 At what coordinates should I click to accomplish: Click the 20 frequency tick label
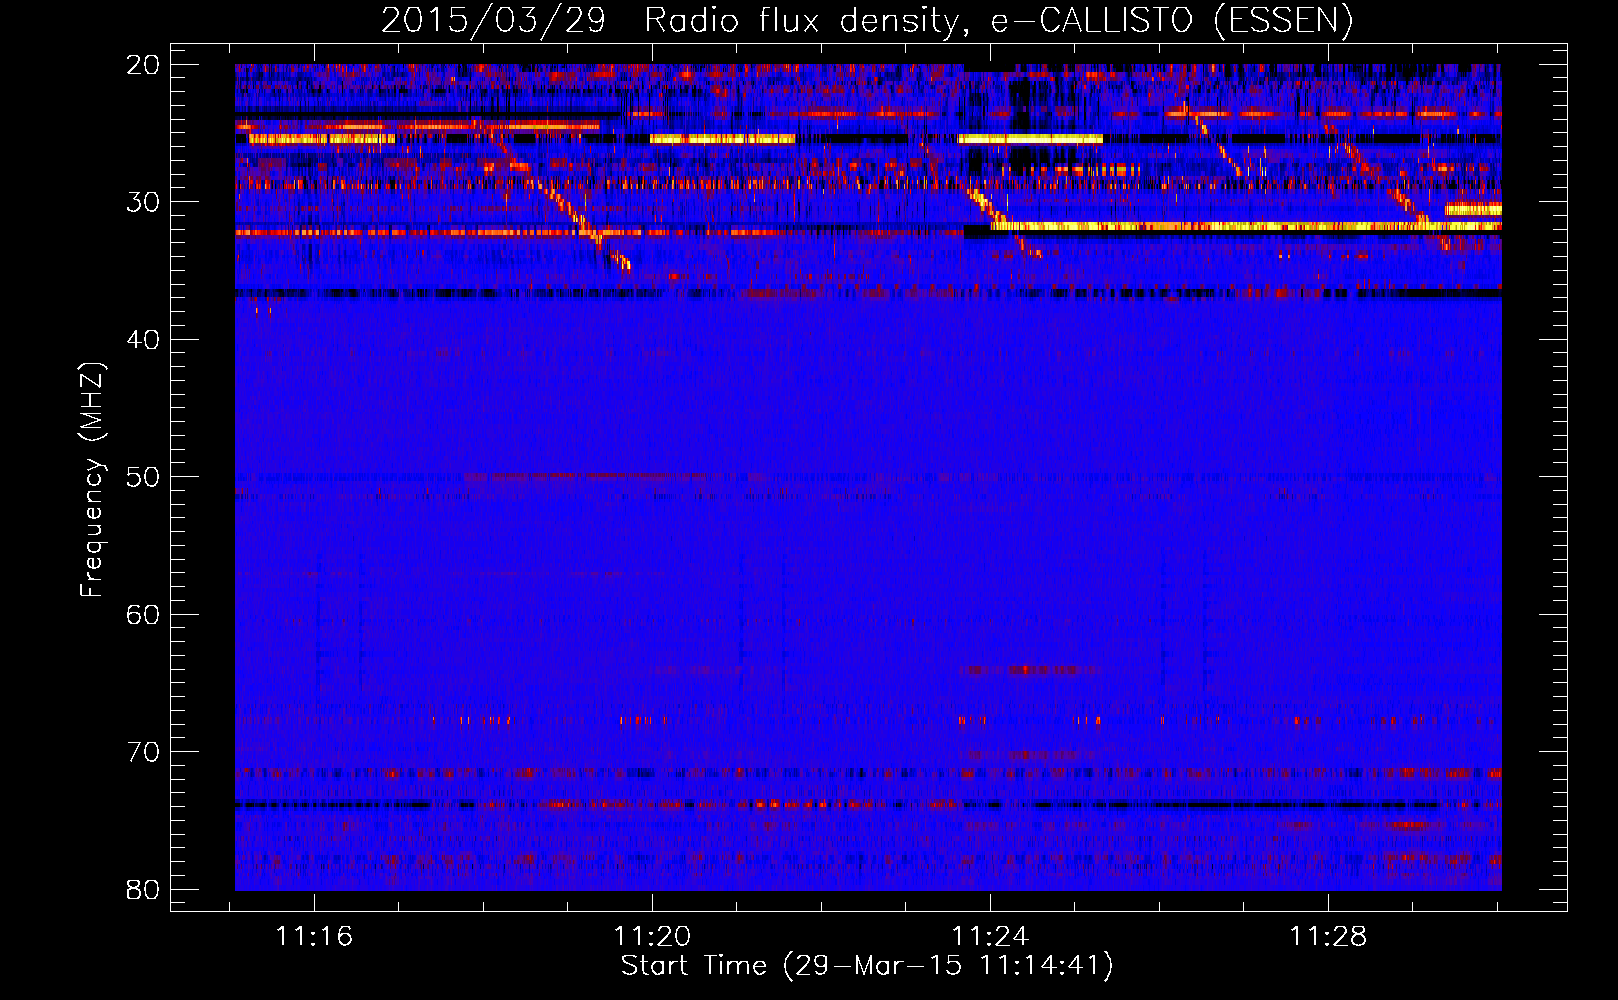coord(143,65)
